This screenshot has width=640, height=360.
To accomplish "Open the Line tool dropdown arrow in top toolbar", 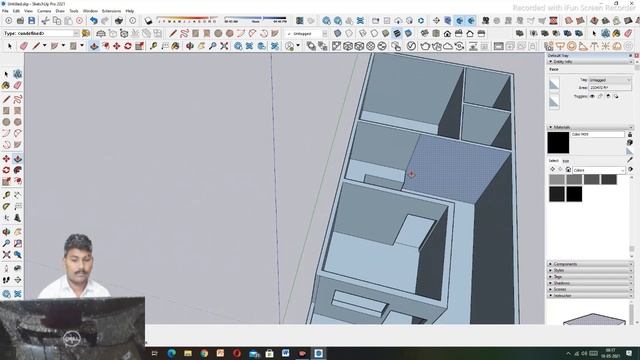I will click(x=44, y=46).
